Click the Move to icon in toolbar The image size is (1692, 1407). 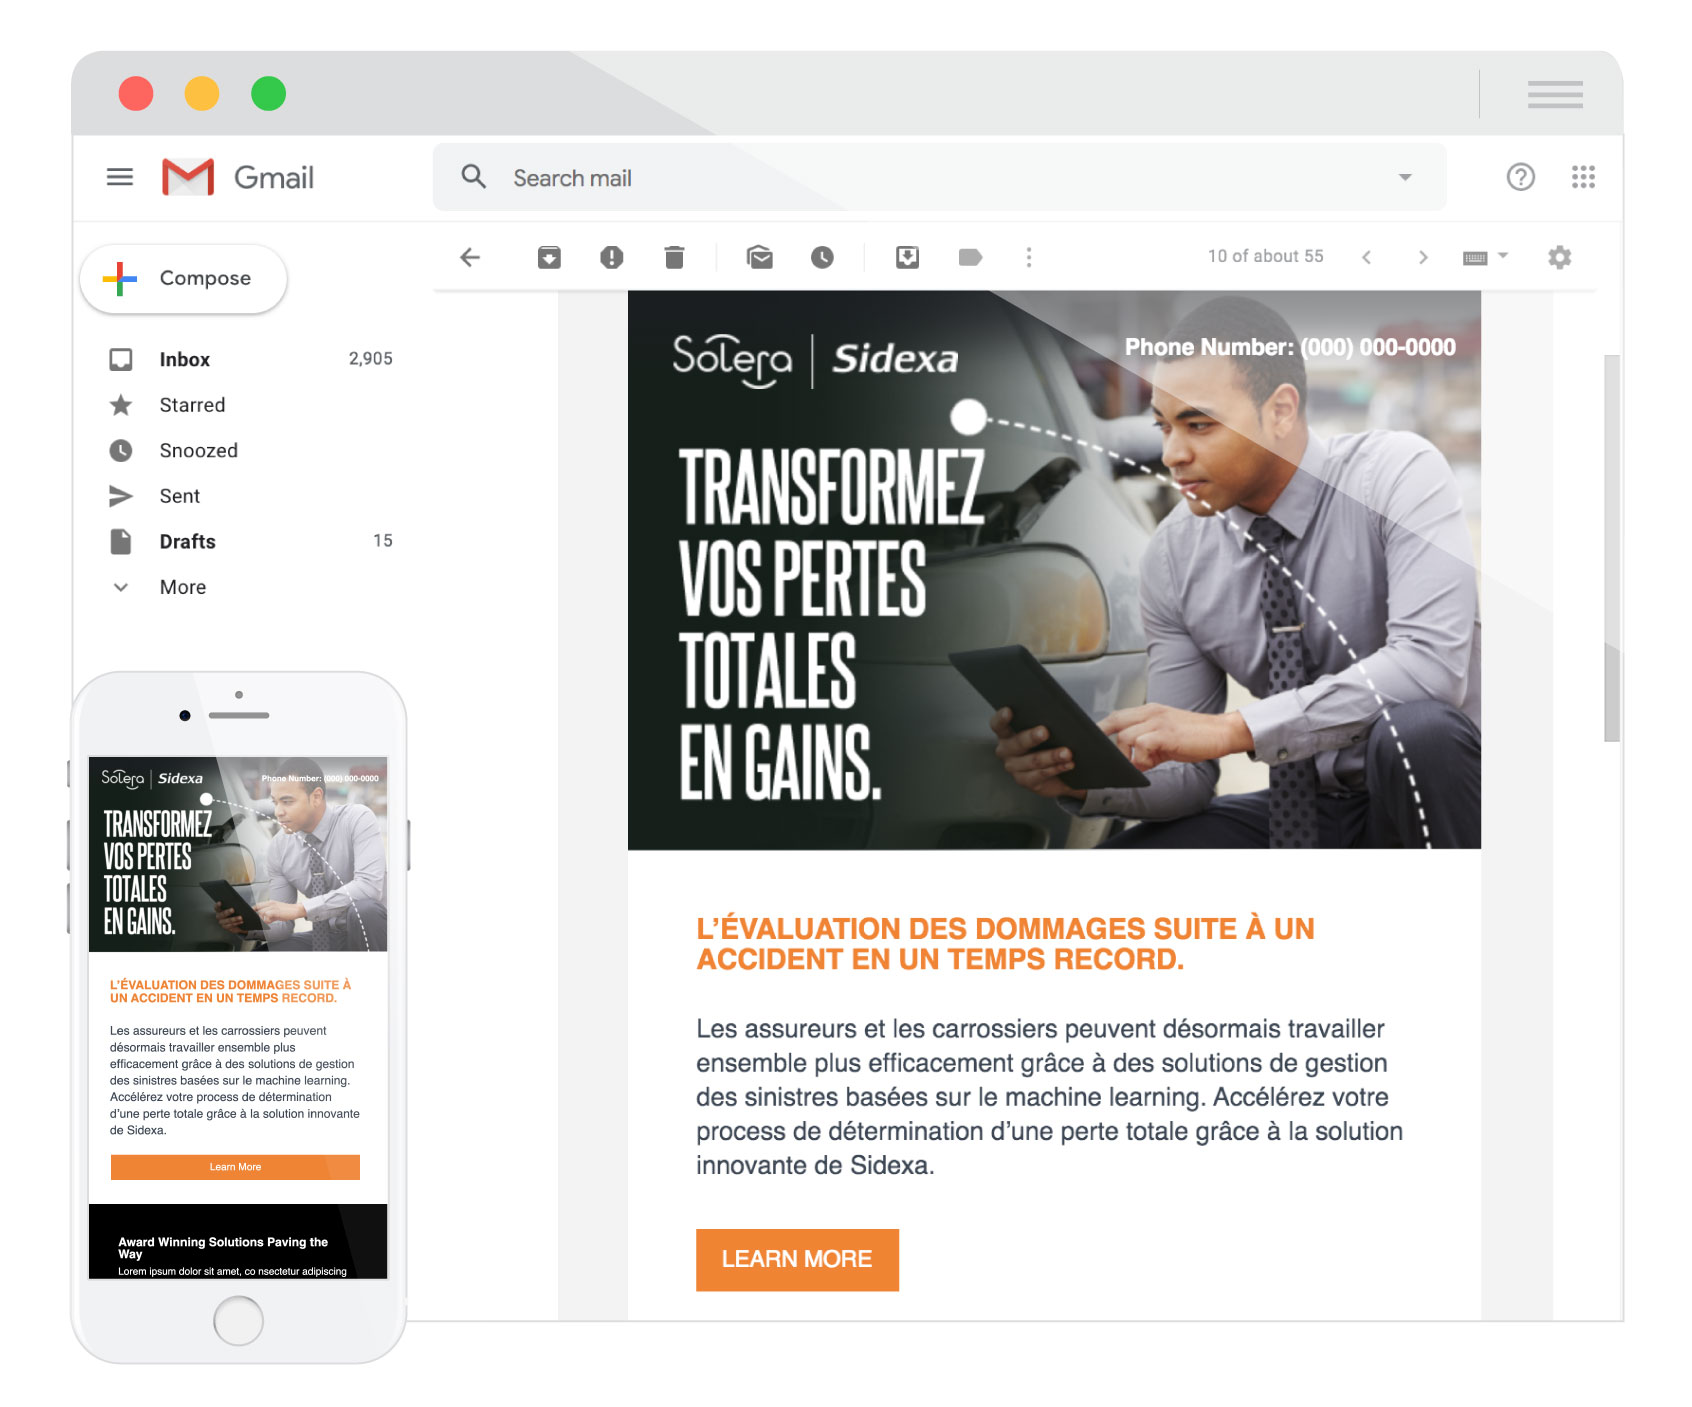[907, 258]
